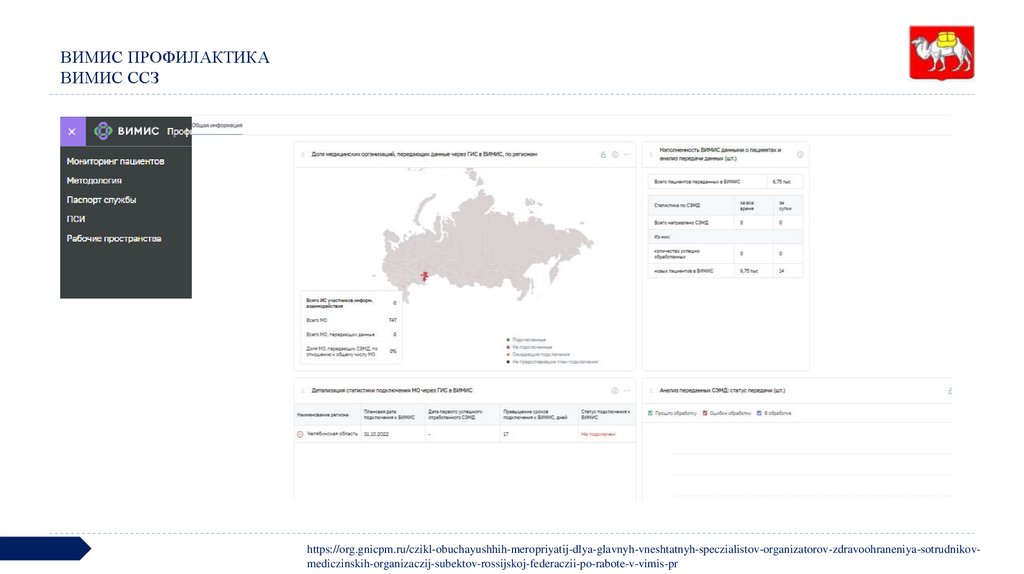Open info icon on regional map widget
Viewport: 1024px width, 574px height.
click(614, 155)
